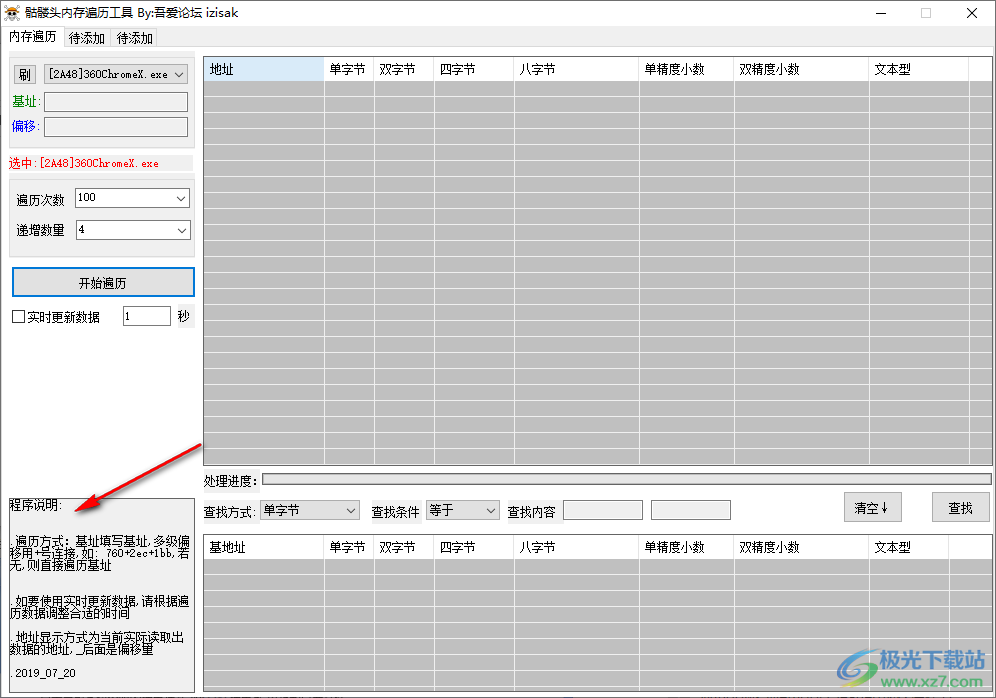The width and height of the screenshot is (996, 698).
Task: Click the seconds interval input field
Action: coord(146,316)
